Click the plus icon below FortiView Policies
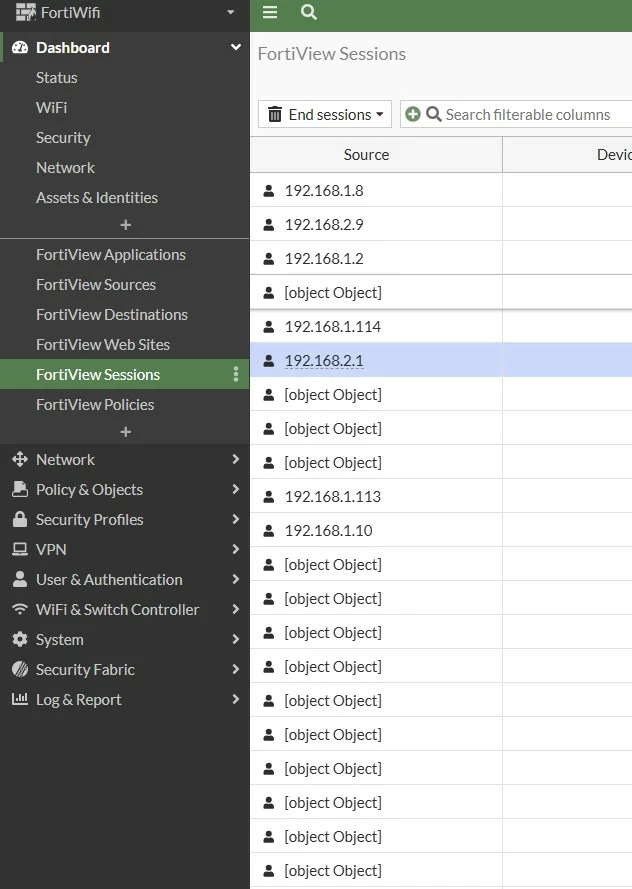The image size is (632, 889). 125,432
